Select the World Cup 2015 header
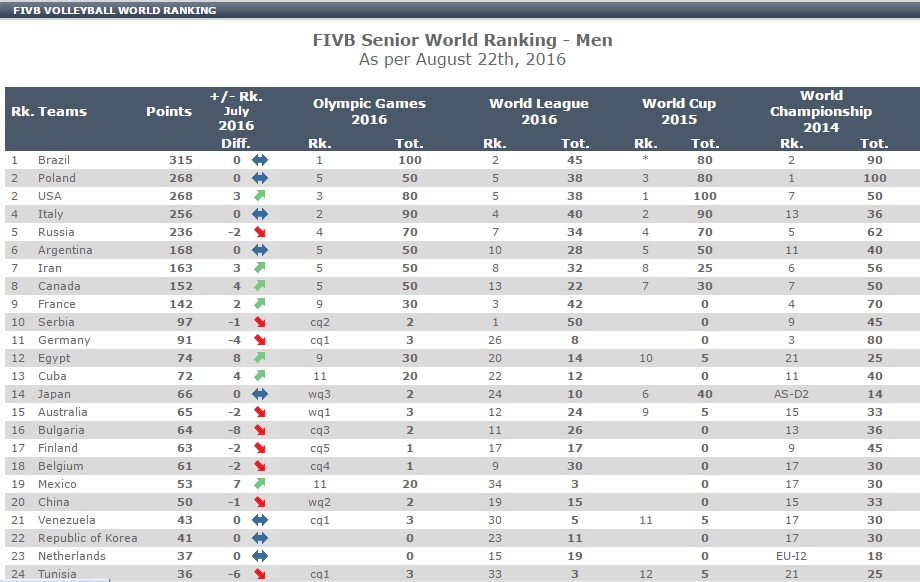Screen dimensions: 920x582 [x=678, y=111]
